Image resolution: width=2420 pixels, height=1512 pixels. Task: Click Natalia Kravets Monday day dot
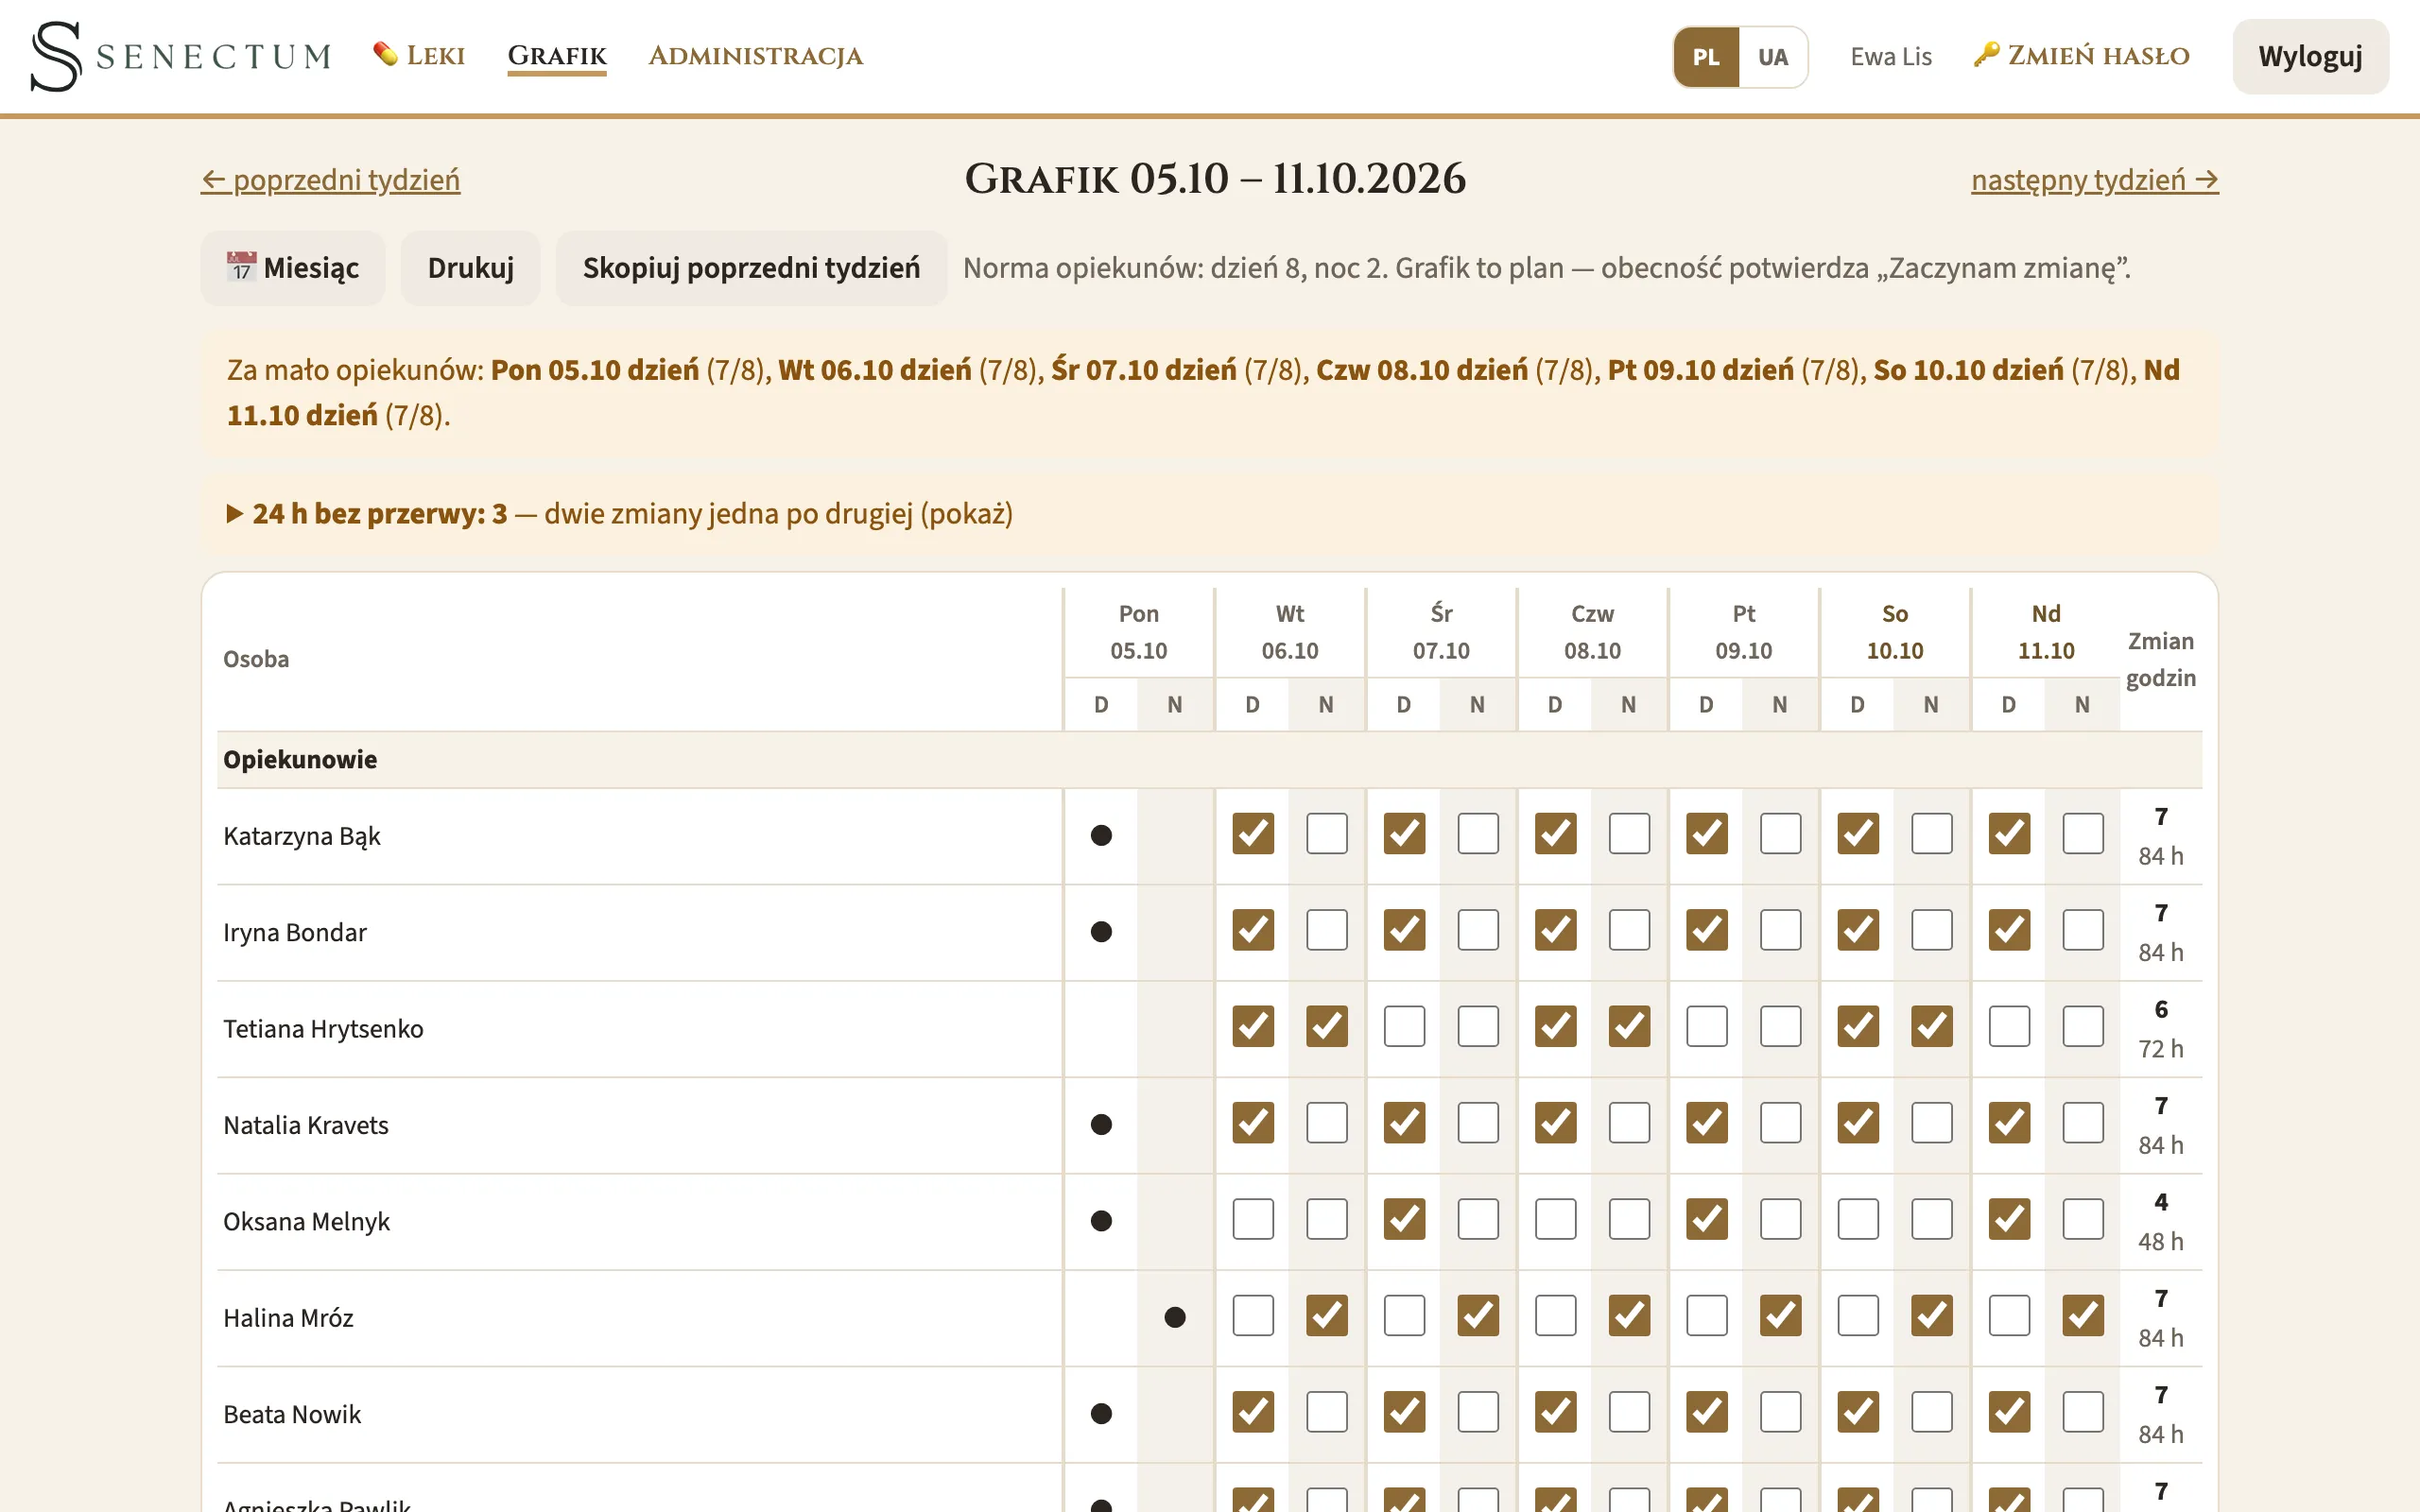point(1101,1125)
